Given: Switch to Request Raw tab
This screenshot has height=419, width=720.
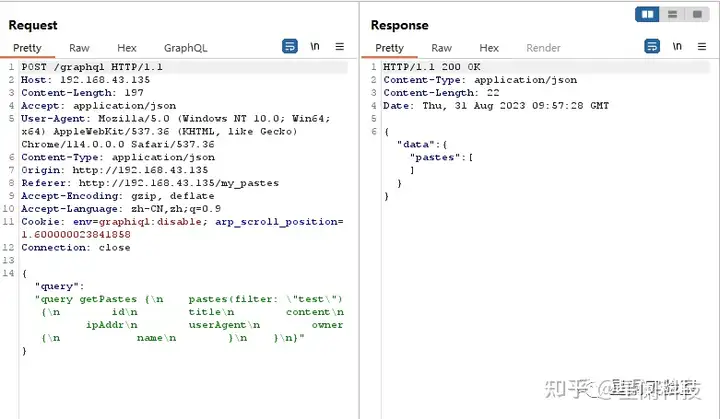Looking at the screenshot, I should click(x=79, y=48).
